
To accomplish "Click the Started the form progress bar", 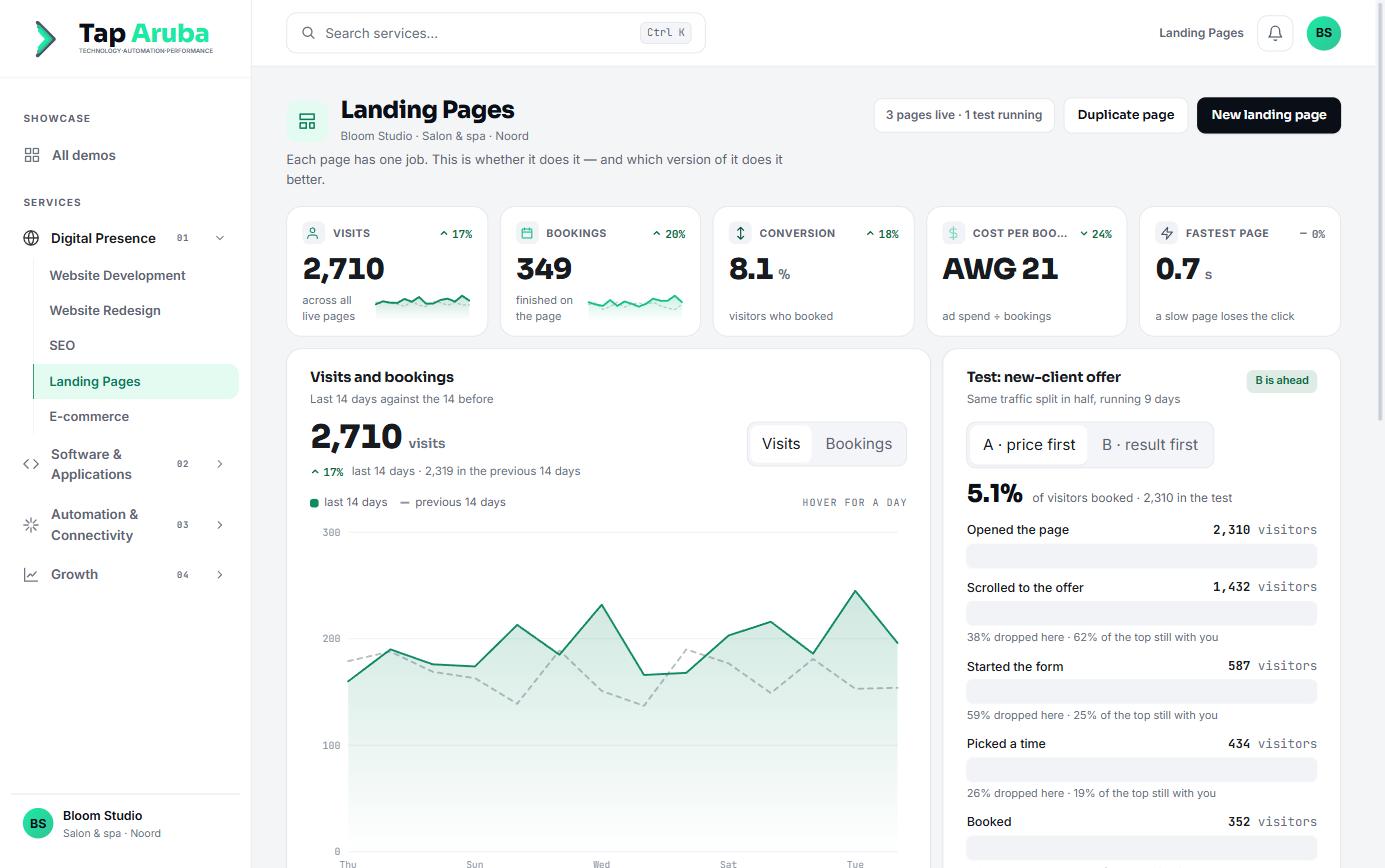I will pyautogui.click(x=1142, y=691).
